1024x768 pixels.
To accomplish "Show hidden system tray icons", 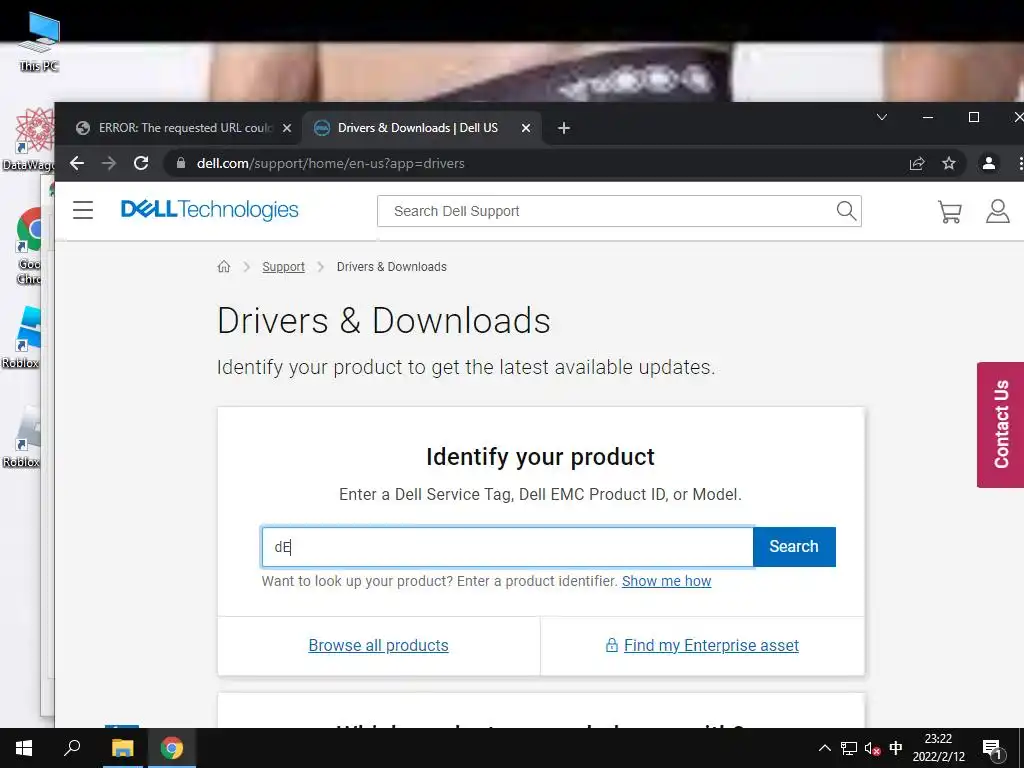I will [x=825, y=748].
